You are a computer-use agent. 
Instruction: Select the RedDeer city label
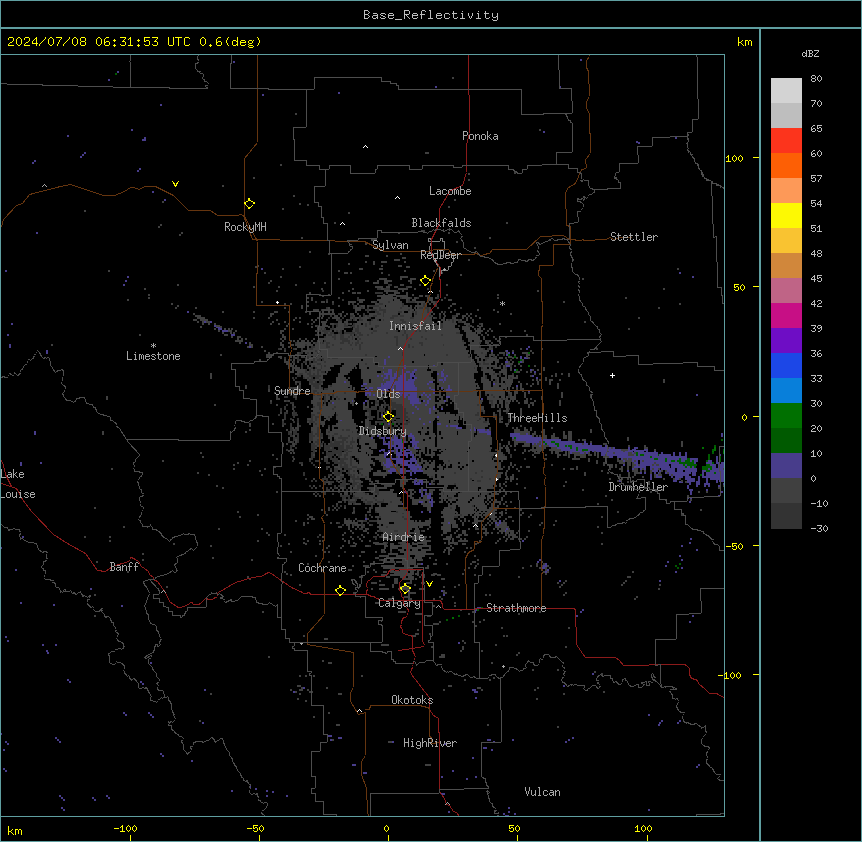(440, 255)
